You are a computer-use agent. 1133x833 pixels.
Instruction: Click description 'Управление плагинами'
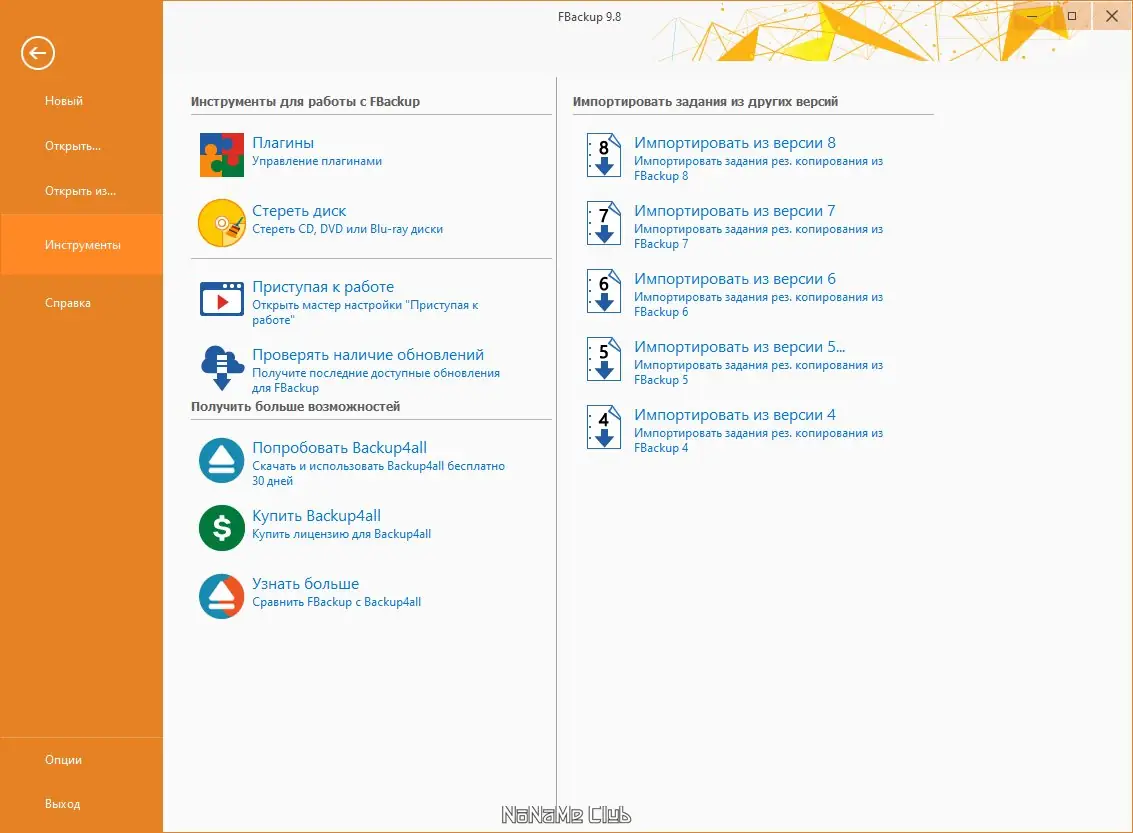pos(317,161)
